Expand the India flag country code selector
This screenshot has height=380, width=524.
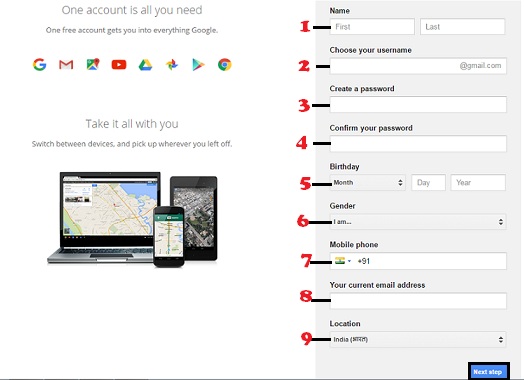pos(343,261)
